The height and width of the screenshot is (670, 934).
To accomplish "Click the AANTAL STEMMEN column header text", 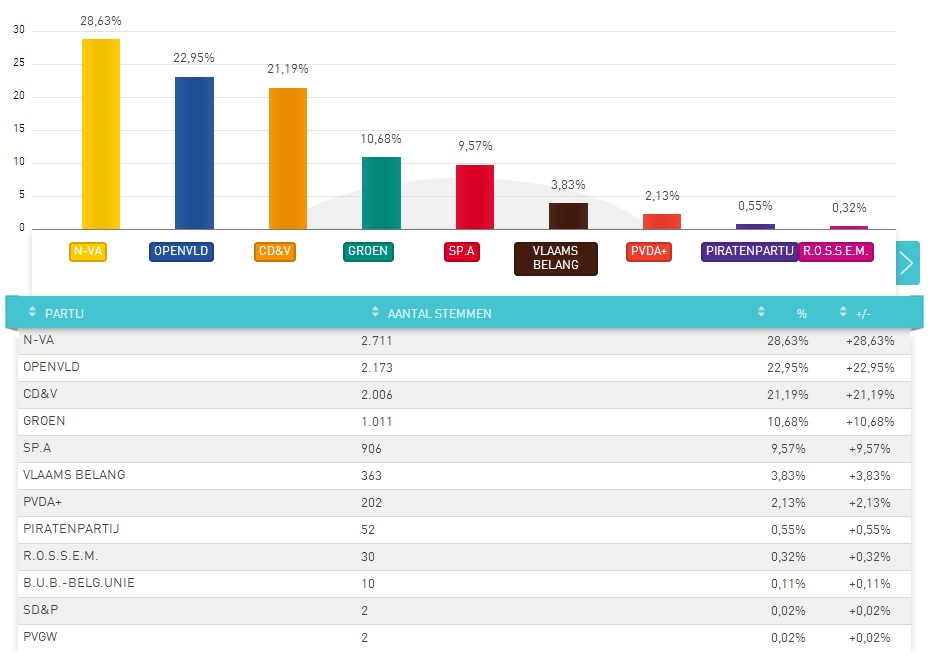I will tap(440, 314).
